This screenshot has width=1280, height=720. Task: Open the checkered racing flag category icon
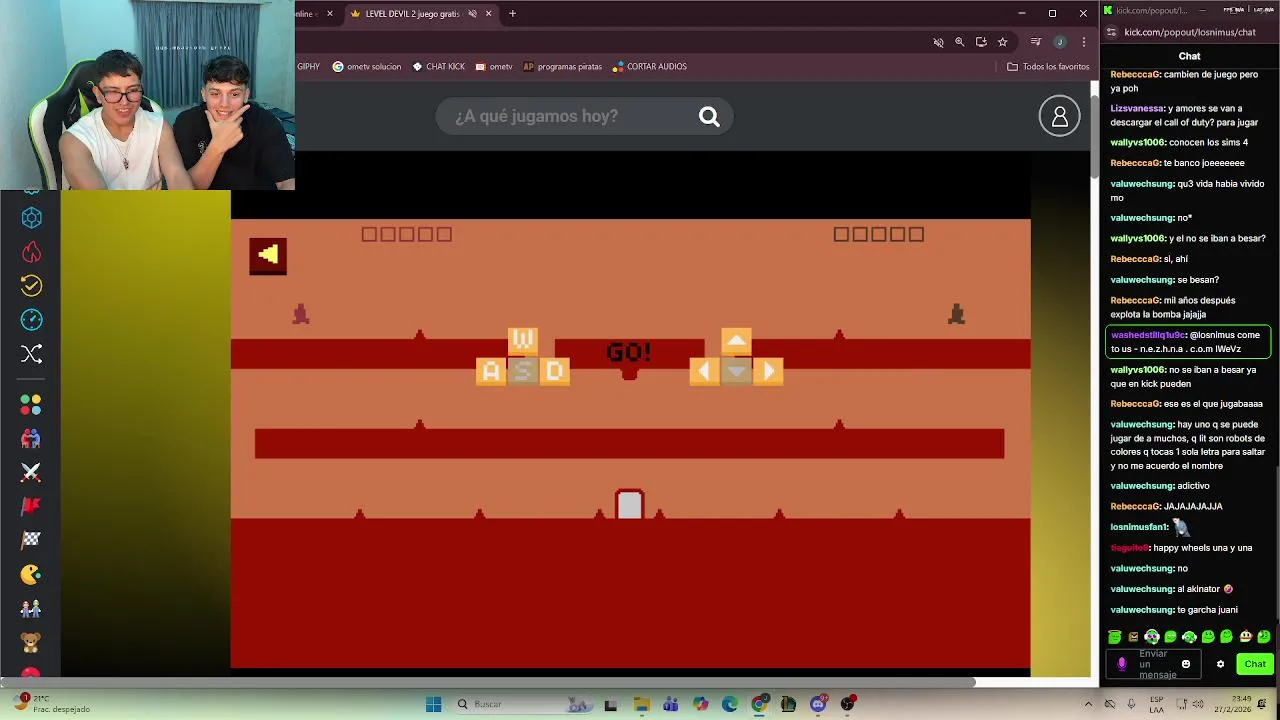[31, 540]
